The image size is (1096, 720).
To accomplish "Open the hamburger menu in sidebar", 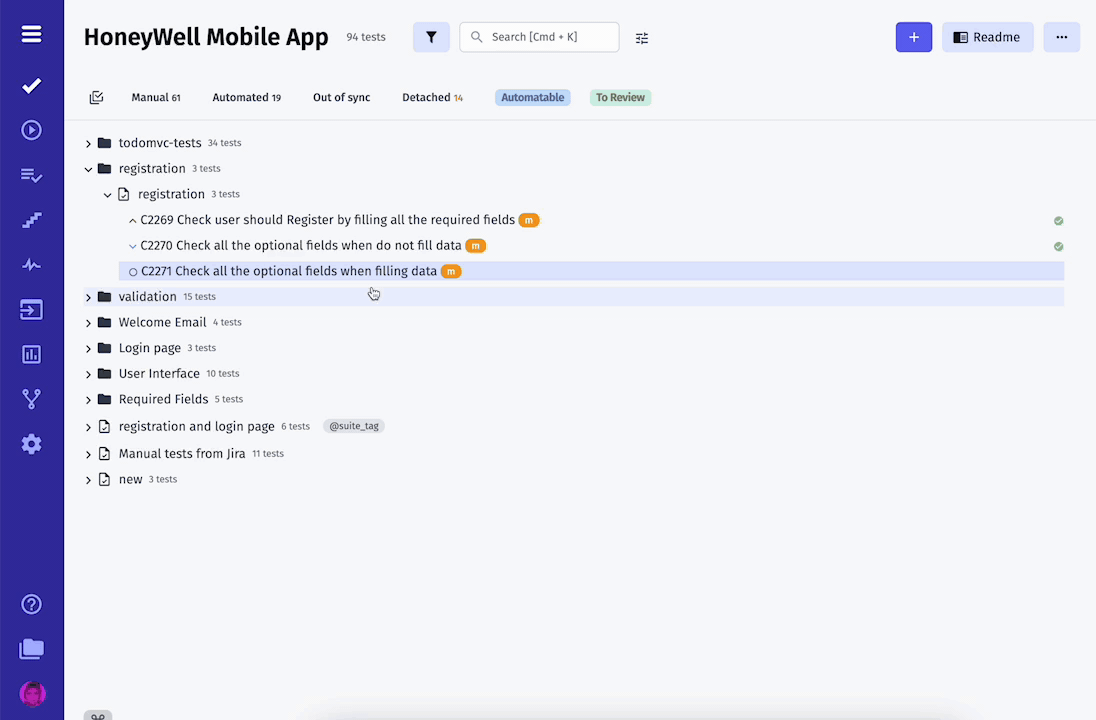I will point(31,34).
